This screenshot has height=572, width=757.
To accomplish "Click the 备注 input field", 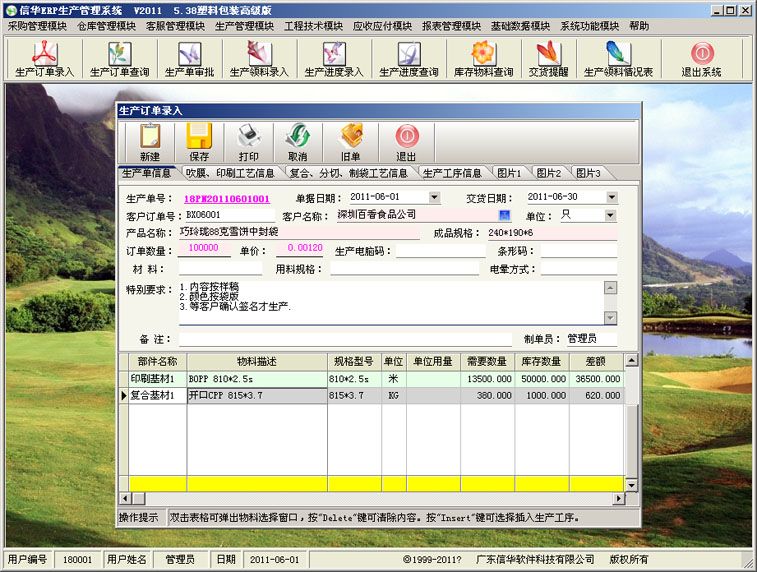I will click(345, 339).
